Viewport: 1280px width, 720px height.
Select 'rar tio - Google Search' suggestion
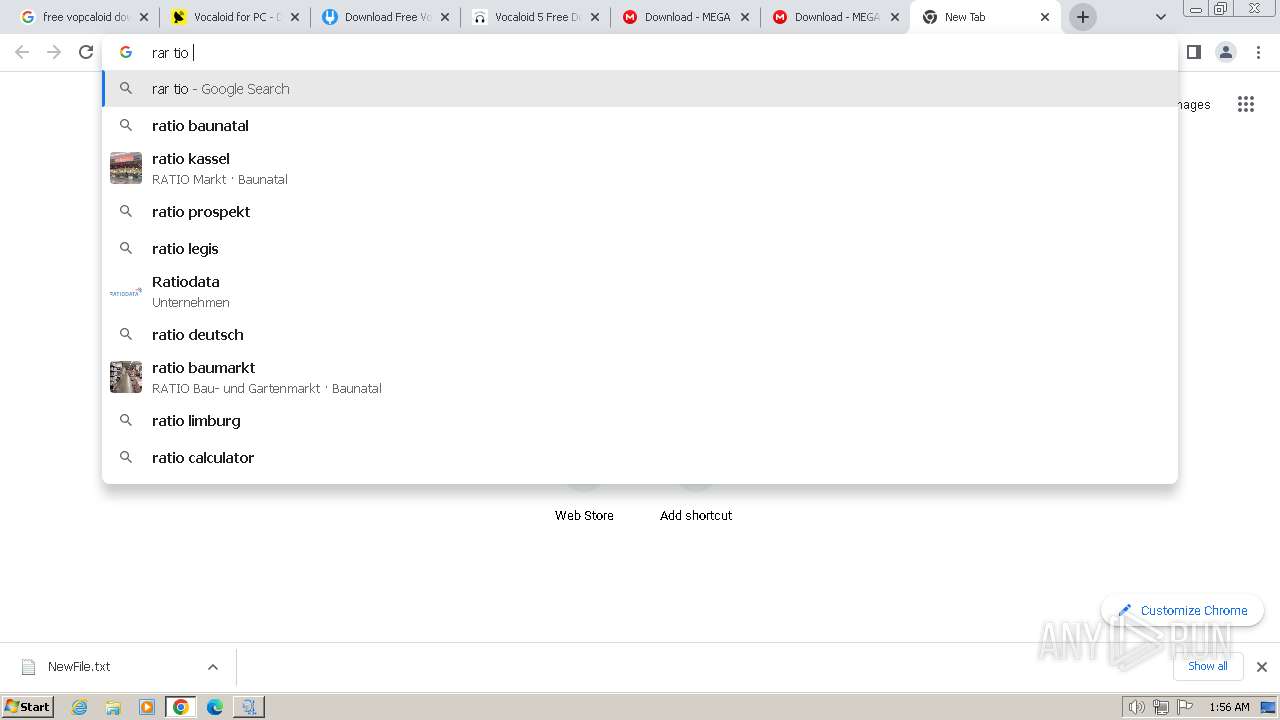tap(640, 89)
